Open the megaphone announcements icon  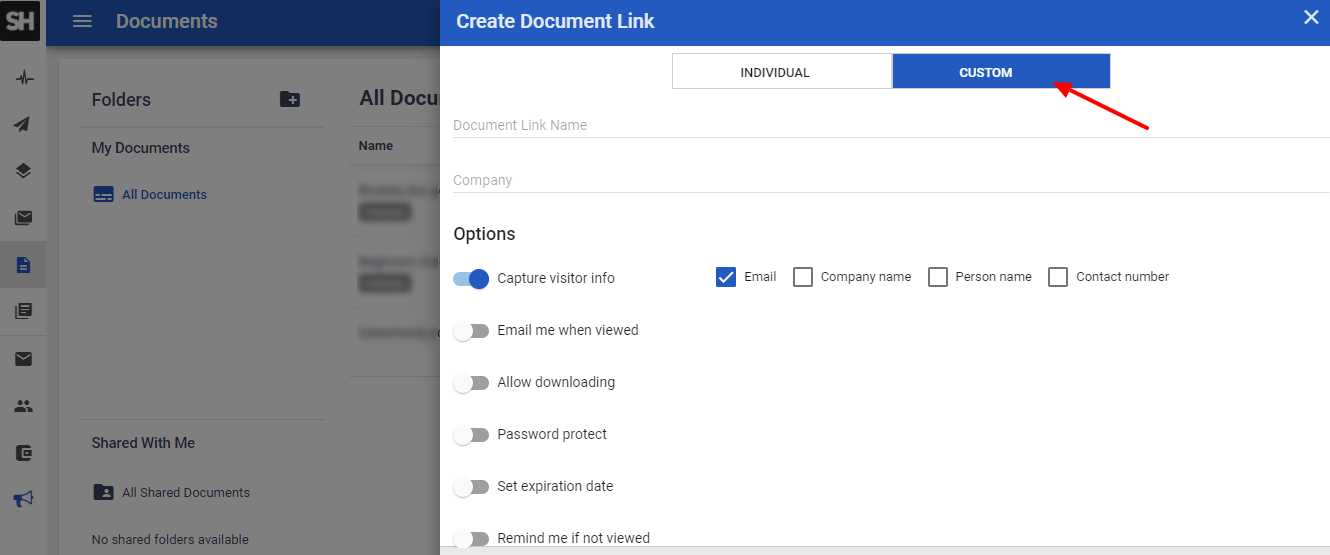(23, 498)
